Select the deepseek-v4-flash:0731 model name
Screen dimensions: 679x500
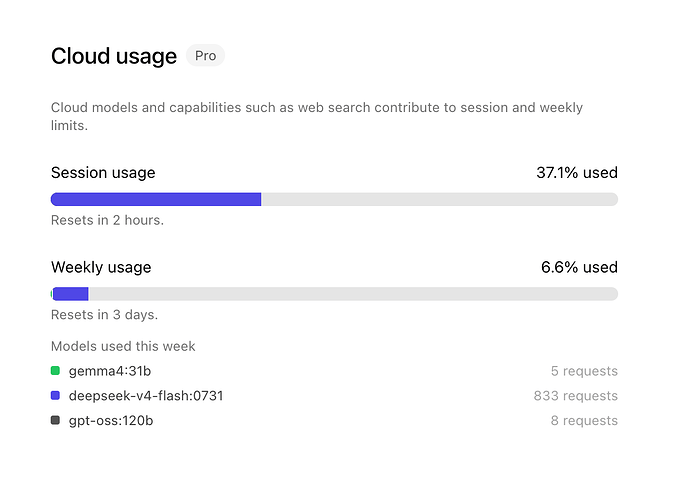tap(146, 396)
